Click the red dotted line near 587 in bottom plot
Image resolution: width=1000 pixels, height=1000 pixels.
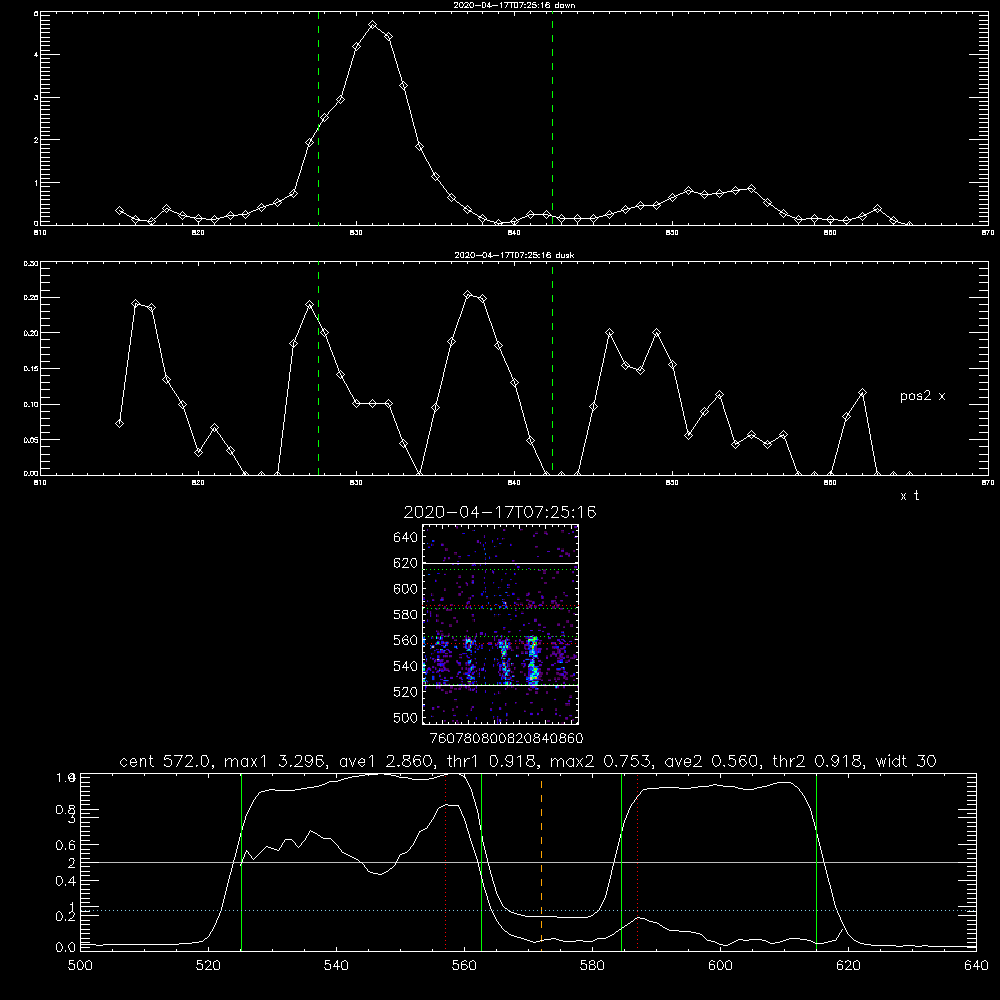(637, 861)
